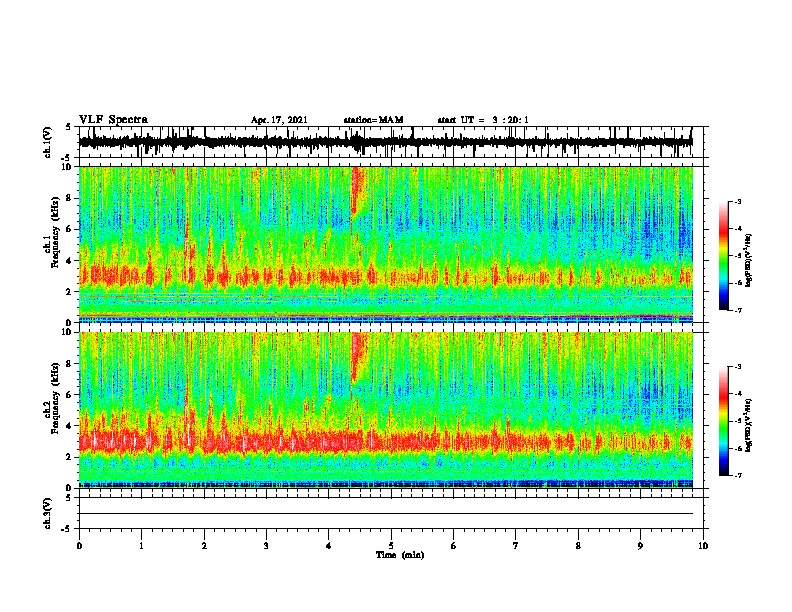Click the ch.1 "Frequency (kHz)" axis label
This screenshot has height=612, width=792.
tap(55, 232)
